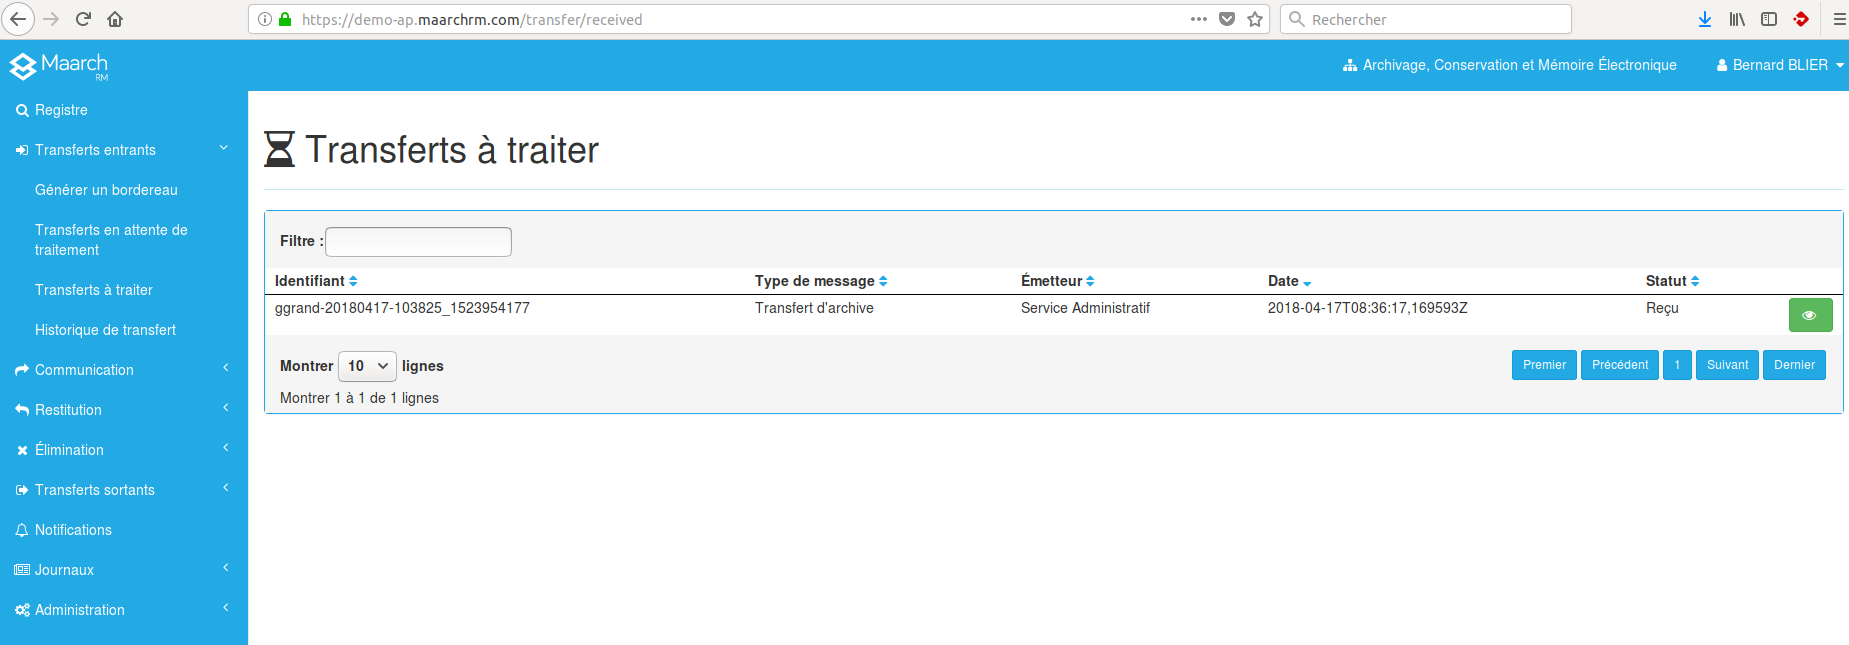This screenshot has height=645, width=1849.
Task: Click the date 2018-04-17T08:36:17,169593Z cell
Action: tap(1367, 308)
